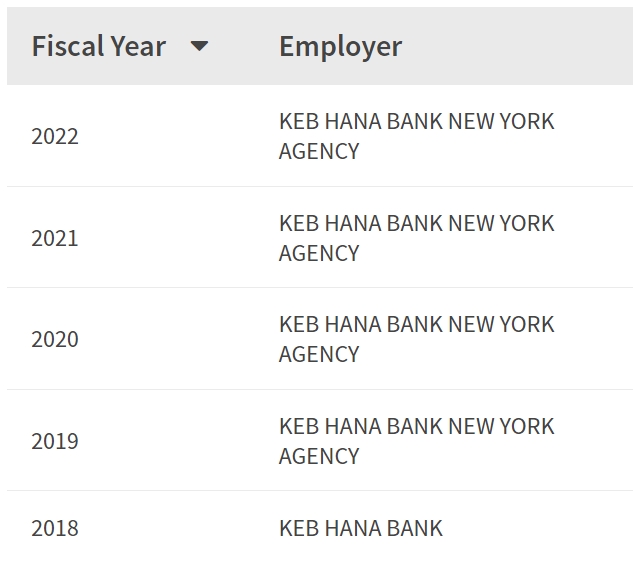Click KEB HANA BANK NEW YORK in 2020 row
Screen dimensions: 633x587
tap(416, 324)
